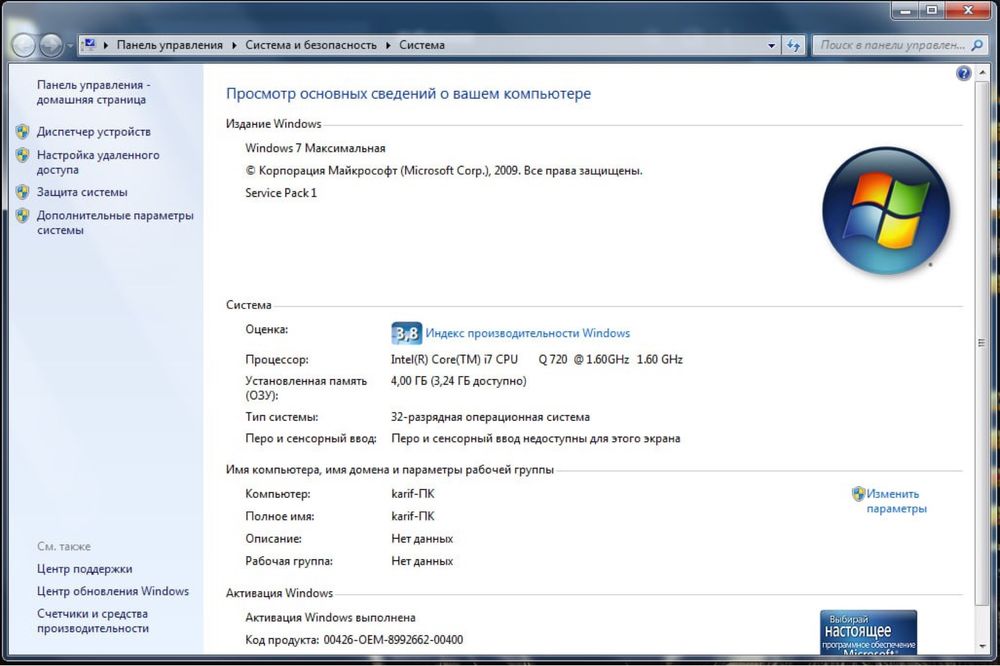
Task: Open recent pages dropdown next to Forward button
Action: [x=70, y=46]
